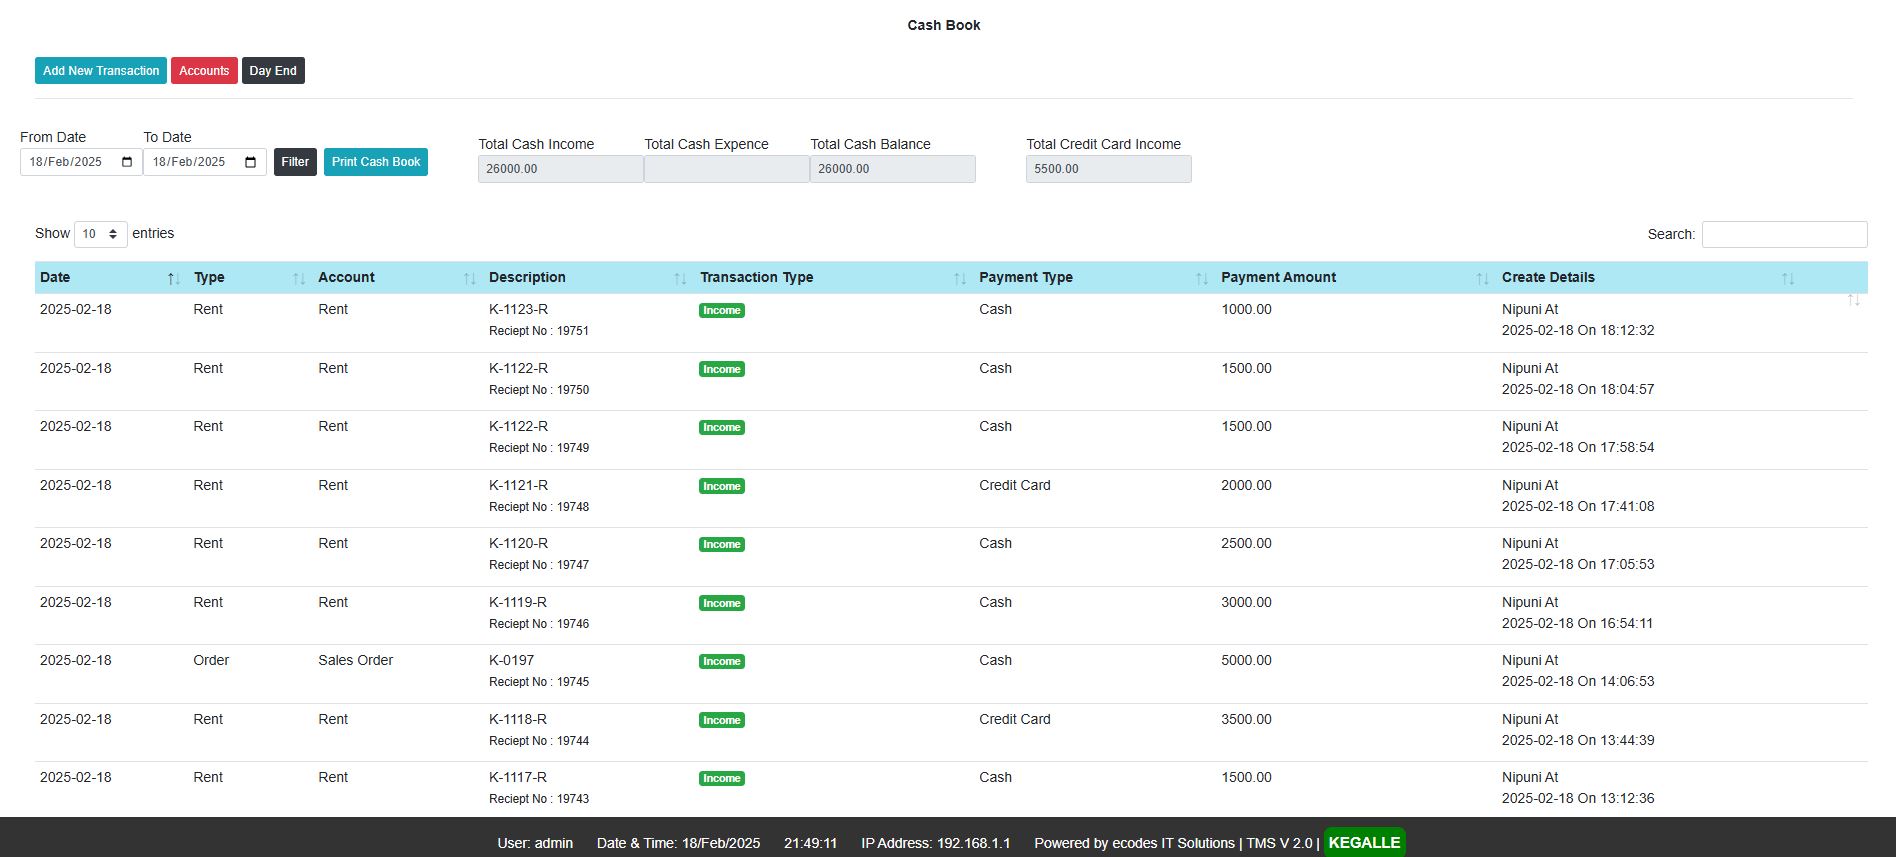The width and height of the screenshot is (1896, 857).
Task: Click Add New Transaction button
Action: tap(101, 71)
